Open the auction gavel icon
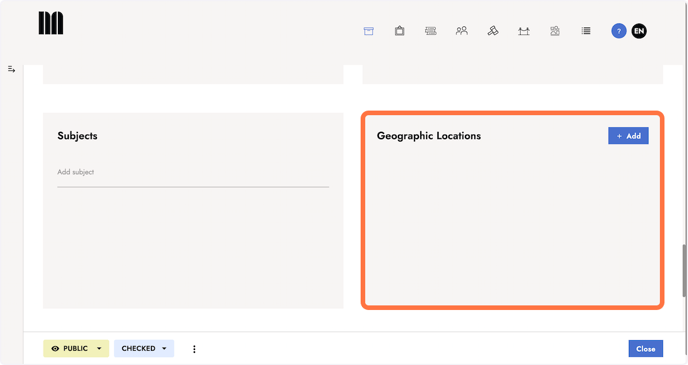 point(493,31)
